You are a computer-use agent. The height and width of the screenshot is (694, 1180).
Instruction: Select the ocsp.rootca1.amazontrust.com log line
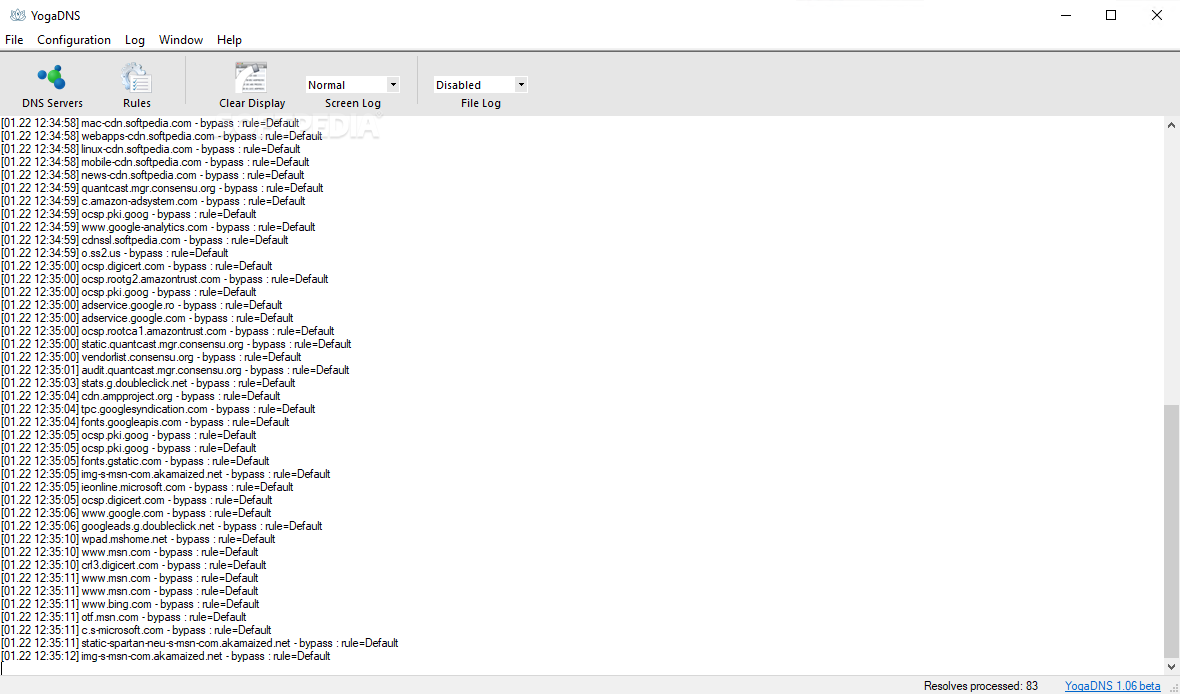pos(168,331)
